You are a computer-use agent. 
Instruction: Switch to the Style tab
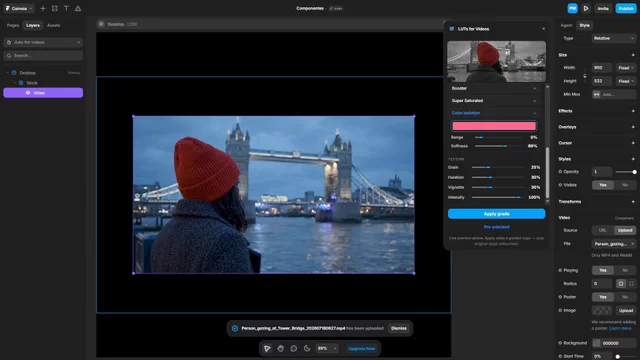tap(584, 25)
